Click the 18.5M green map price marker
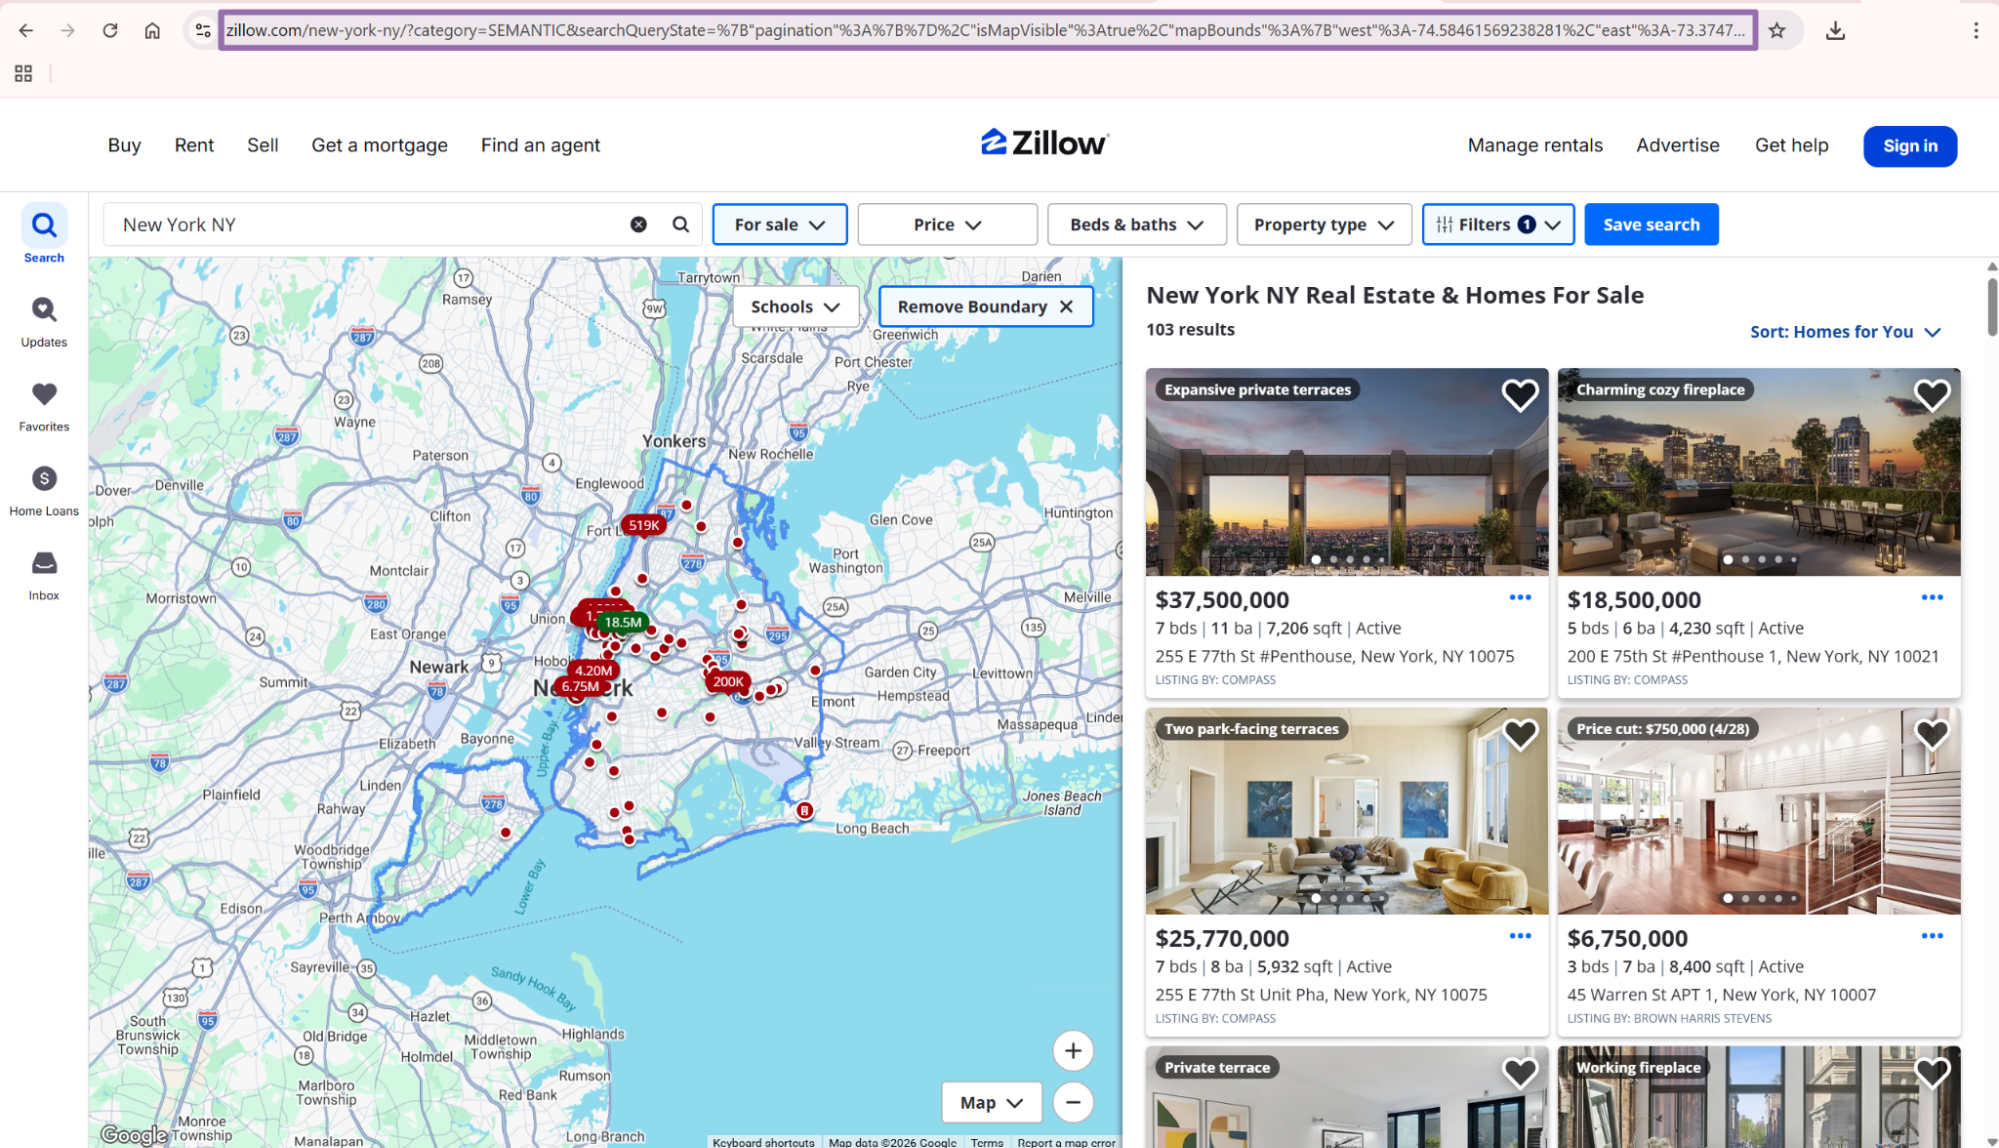Screen dimensions: 1999x1148 tap(623, 622)
